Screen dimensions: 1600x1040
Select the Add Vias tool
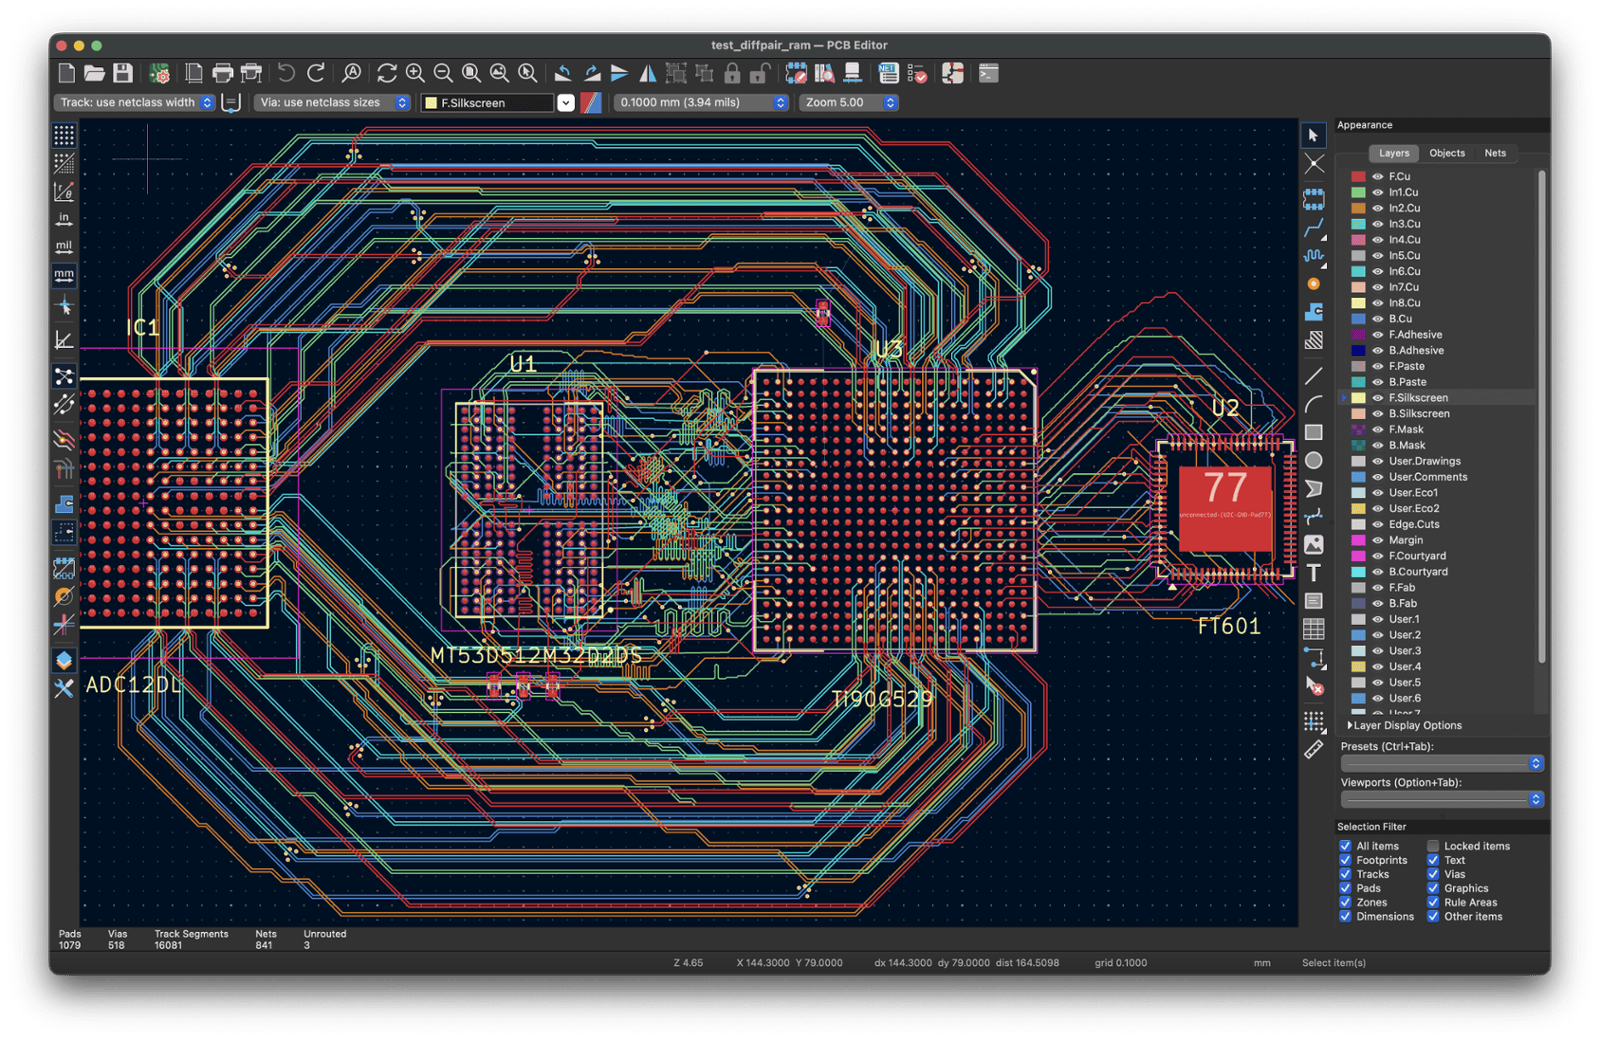tap(1314, 284)
